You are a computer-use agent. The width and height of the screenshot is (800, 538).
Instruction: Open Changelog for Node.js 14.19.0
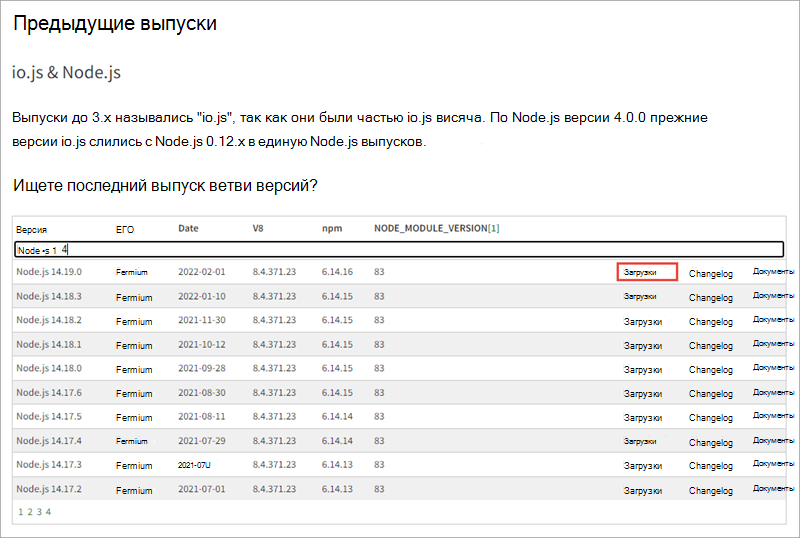711,274
